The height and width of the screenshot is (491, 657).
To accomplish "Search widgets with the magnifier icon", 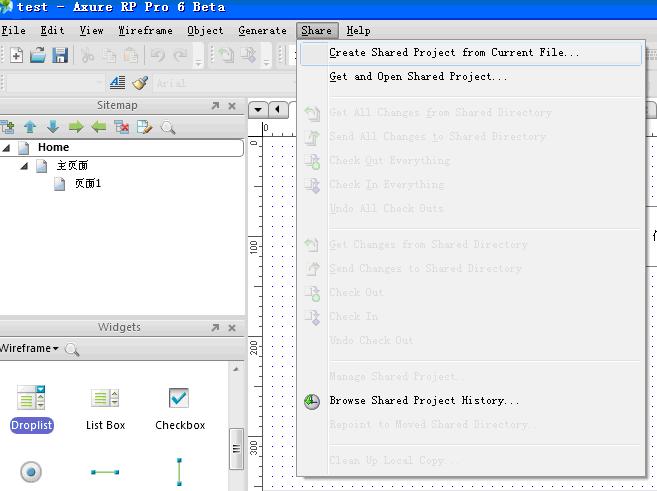I will [72, 349].
